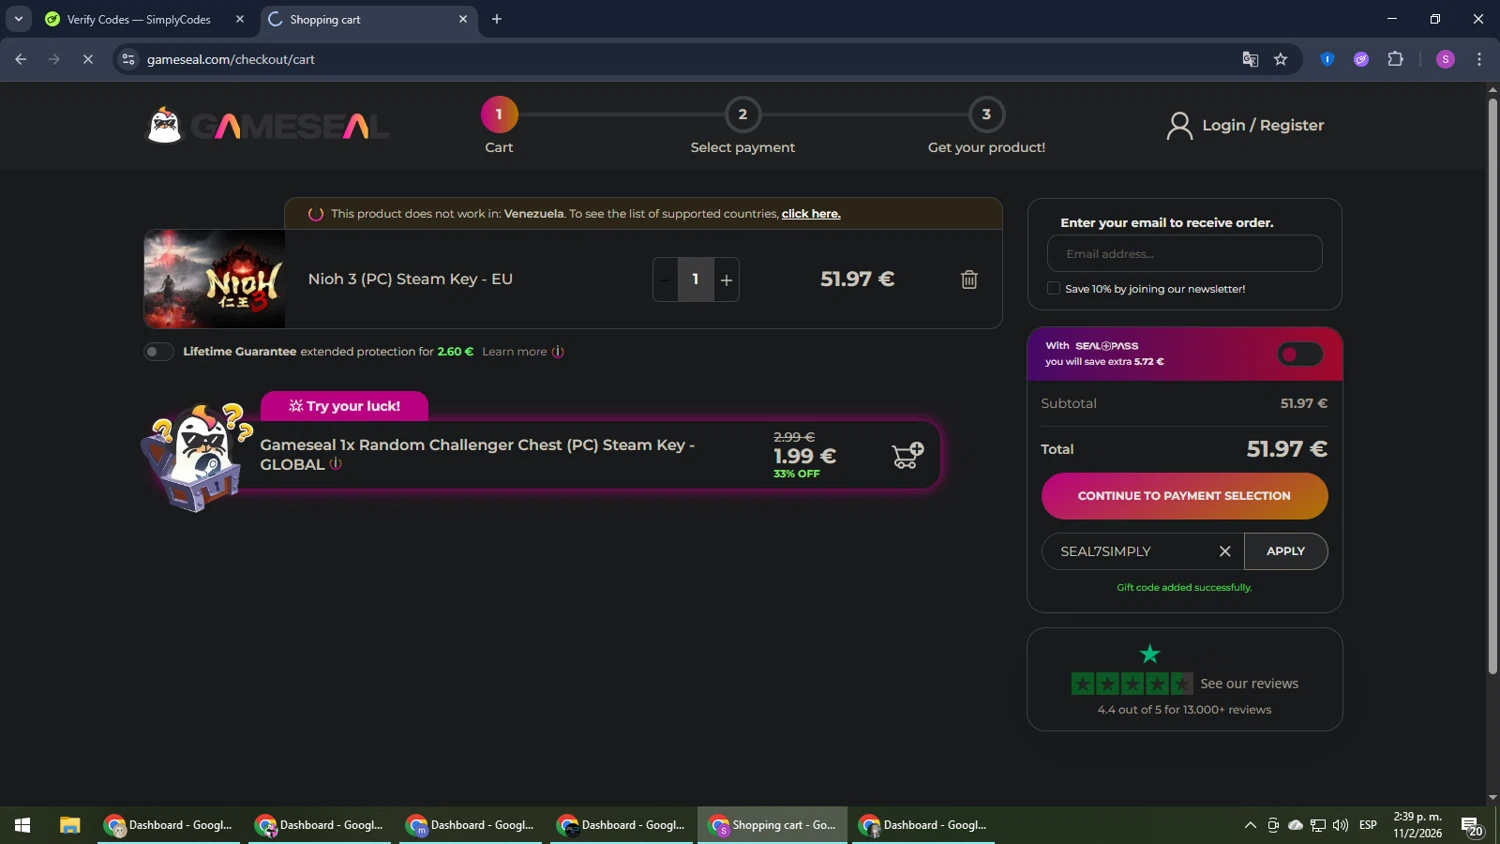The height and width of the screenshot is (844, 1500).
Task: Click the taskbar clock showing 2:39 p. m.
Action: [x=1417, y=825]
